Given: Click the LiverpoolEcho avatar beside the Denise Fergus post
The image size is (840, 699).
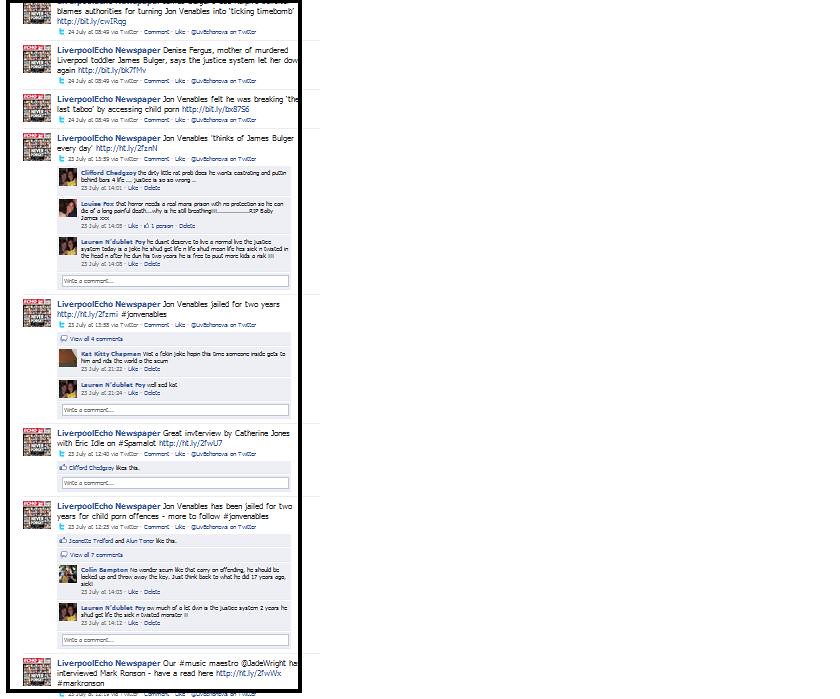Looking at the screenshot, I should coord(37,59).
